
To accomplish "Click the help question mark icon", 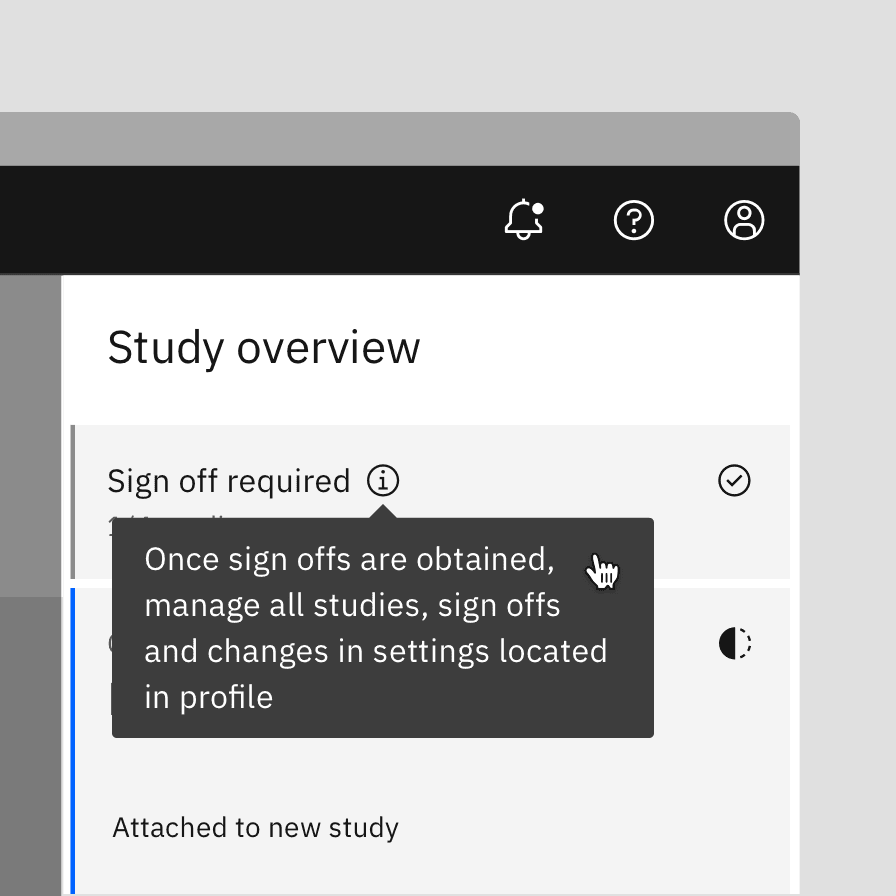I will (x=633, y=220).
